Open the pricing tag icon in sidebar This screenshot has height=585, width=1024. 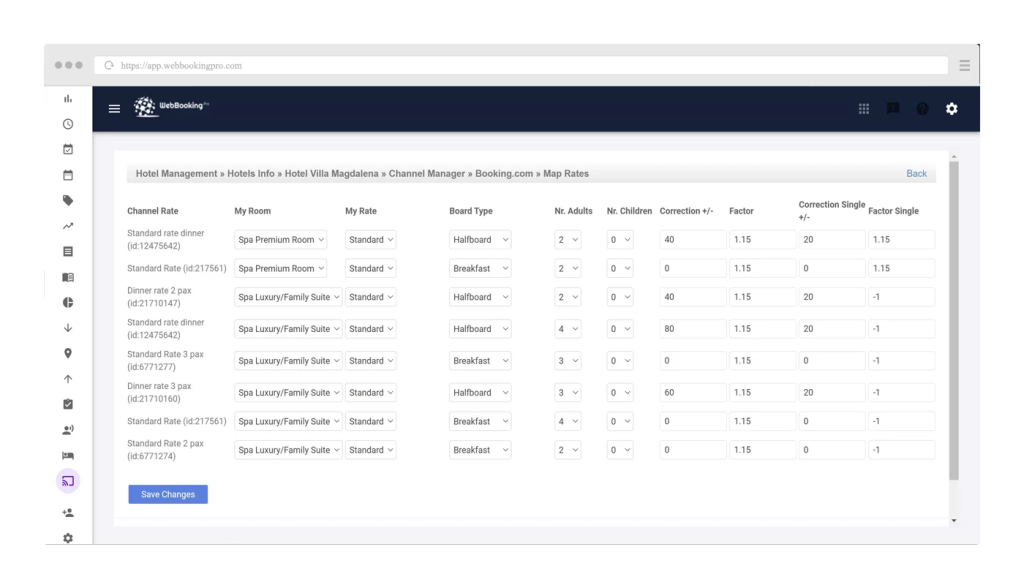click(68, 198)
